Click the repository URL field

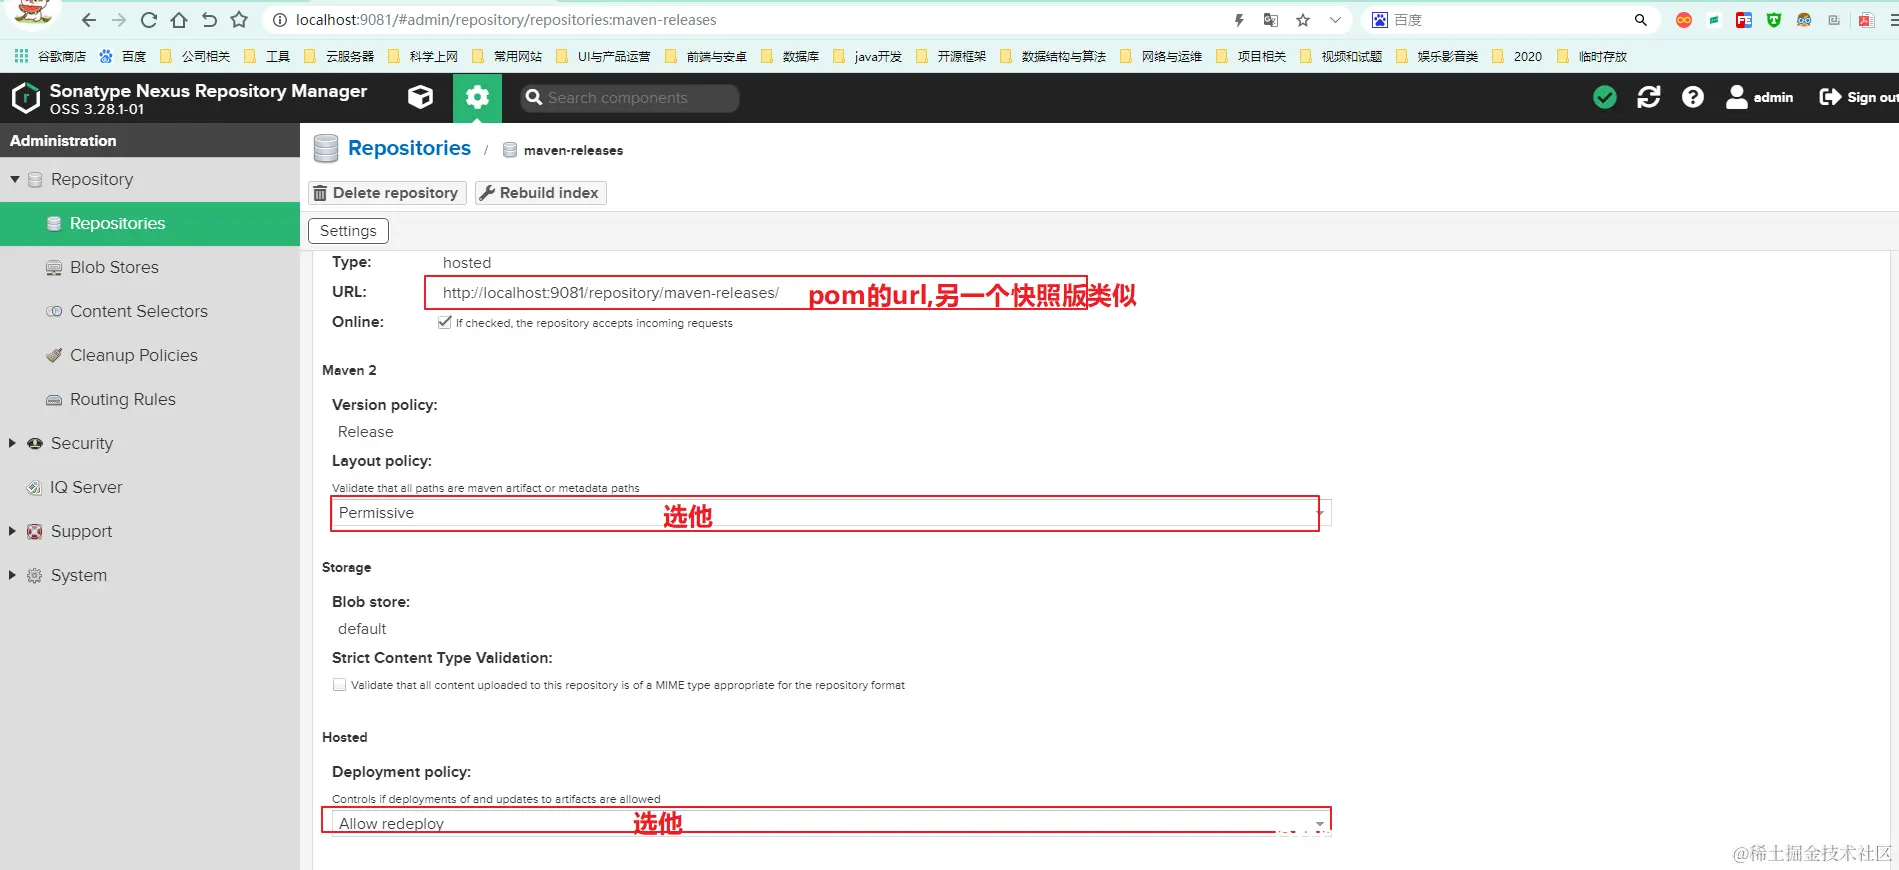click(612, 293)
